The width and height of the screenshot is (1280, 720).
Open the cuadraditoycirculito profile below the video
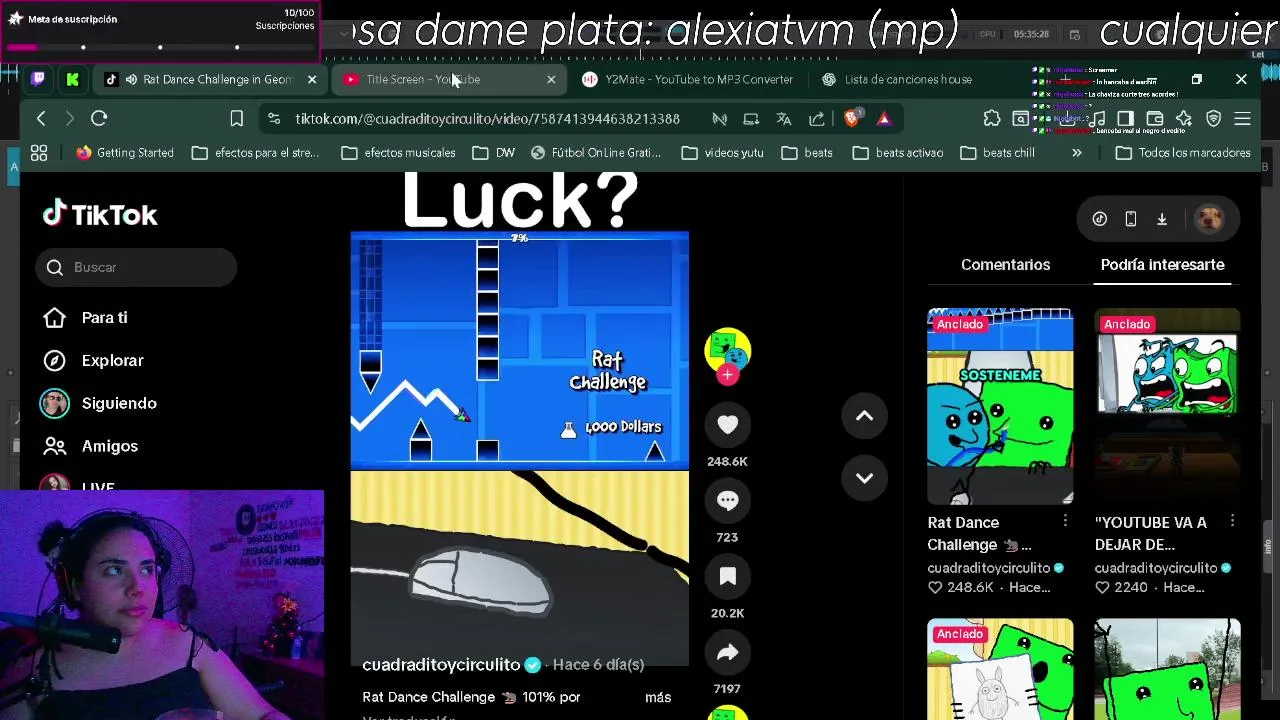coord(441,665)
